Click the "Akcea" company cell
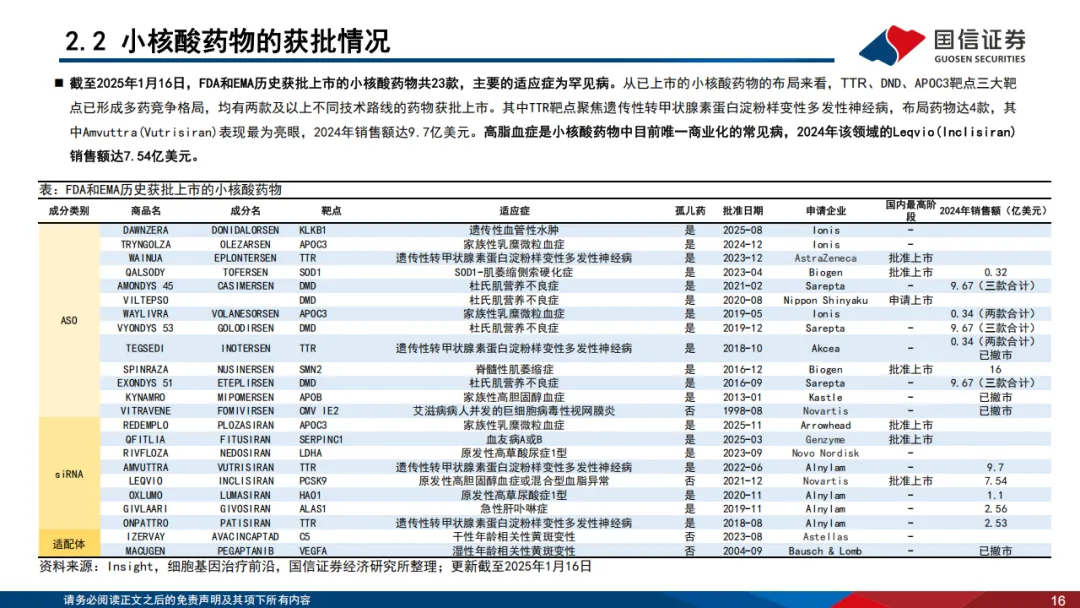The image size is (1080, 608). [x=825, y=348]
